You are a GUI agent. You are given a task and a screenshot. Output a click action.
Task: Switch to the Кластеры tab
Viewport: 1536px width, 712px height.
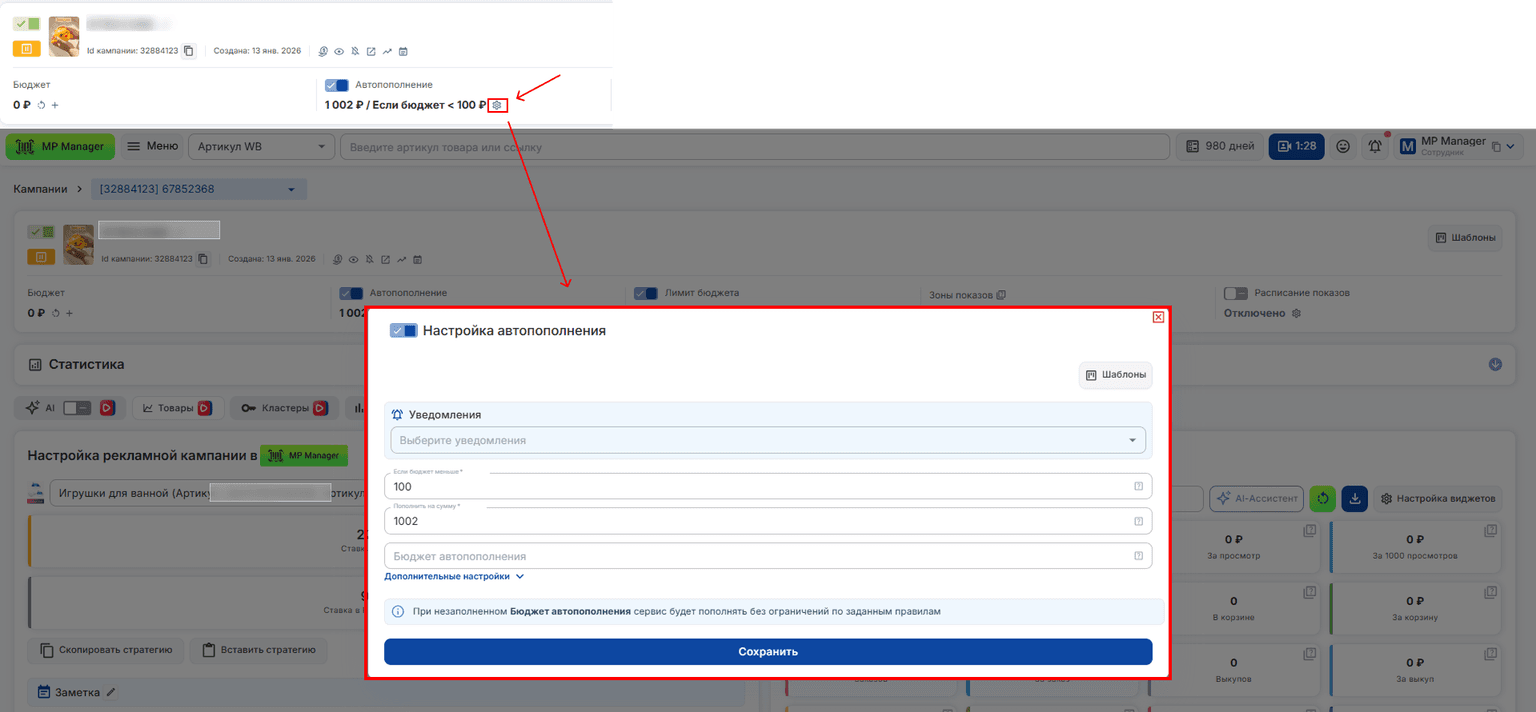click(283, 408)
